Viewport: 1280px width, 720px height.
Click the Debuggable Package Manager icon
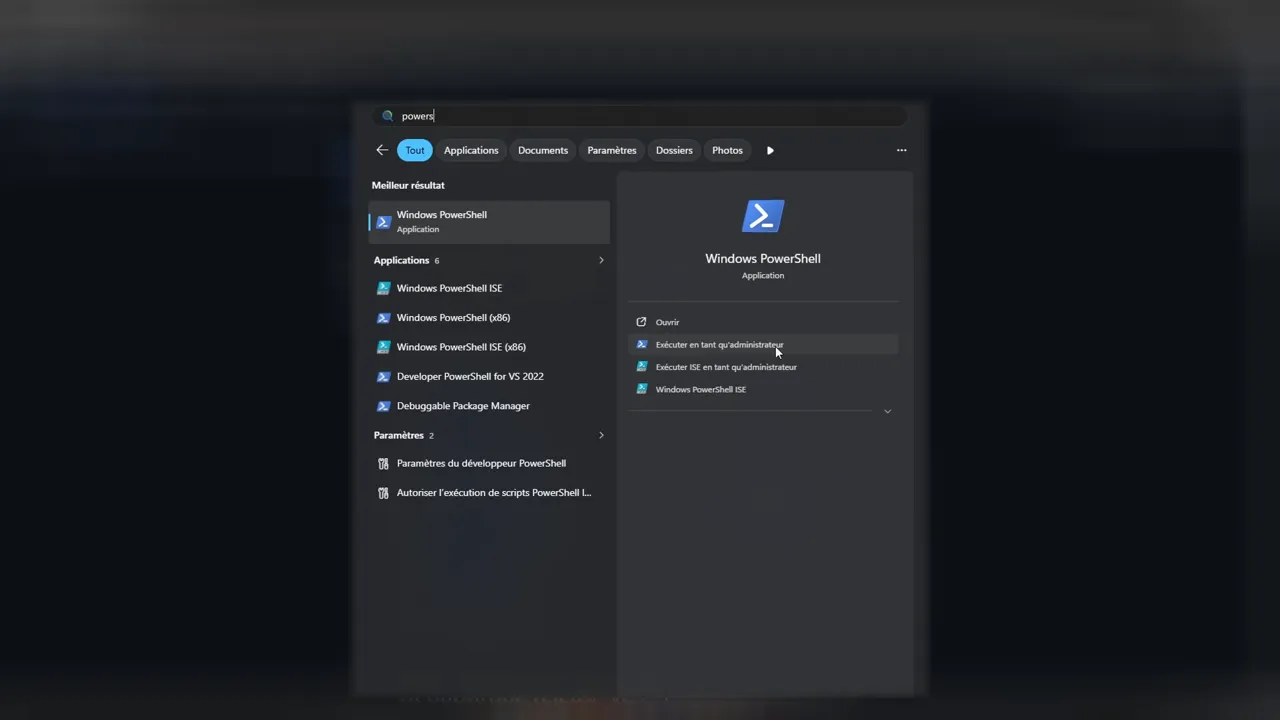[384, 405]
